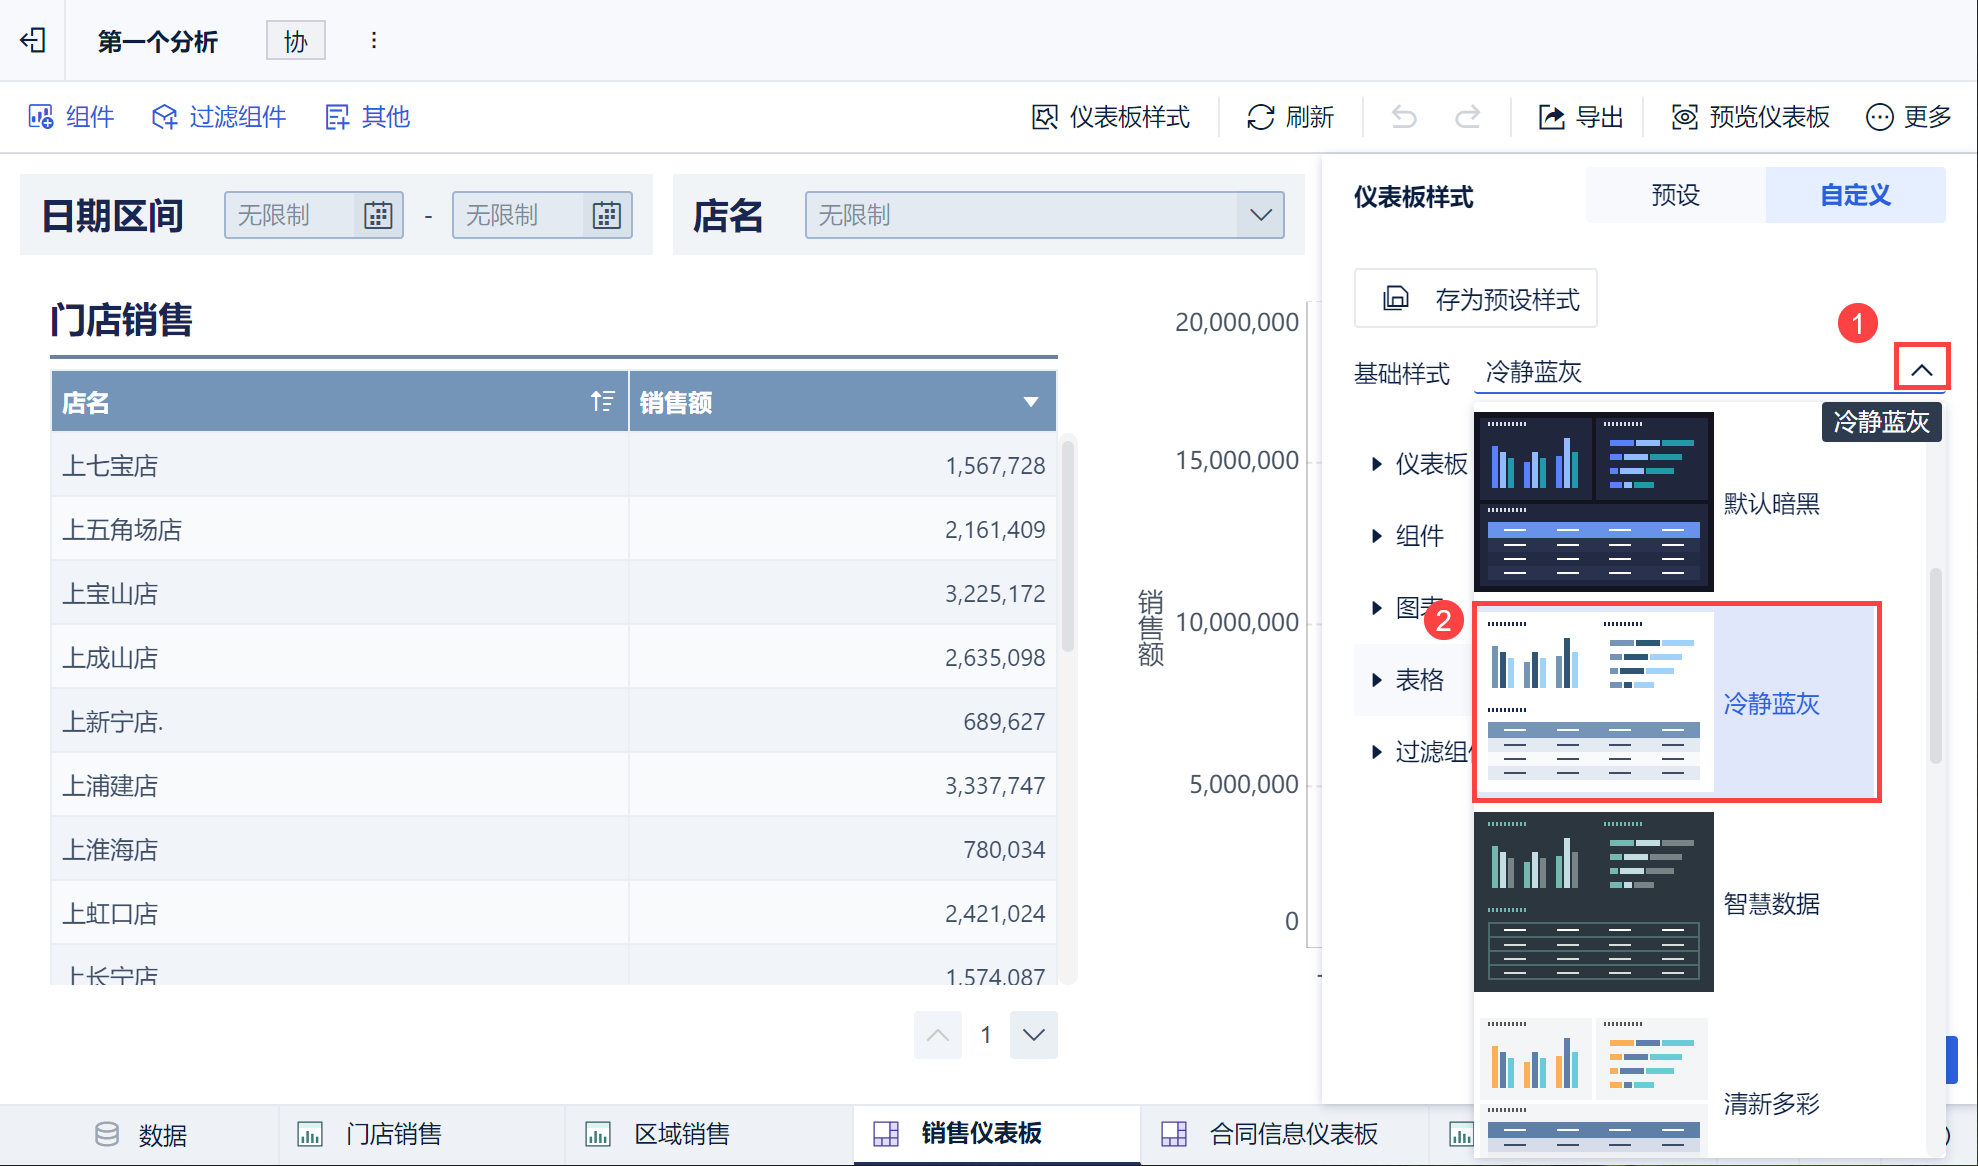
Task: Select the 智慧数据 style thumbnail
Action: tap(1594, 902)
